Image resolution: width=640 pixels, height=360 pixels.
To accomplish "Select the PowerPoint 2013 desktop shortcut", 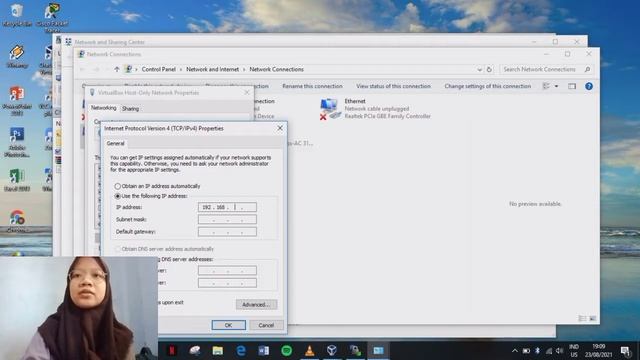I will pyautogui.click(x=17, y=101).
